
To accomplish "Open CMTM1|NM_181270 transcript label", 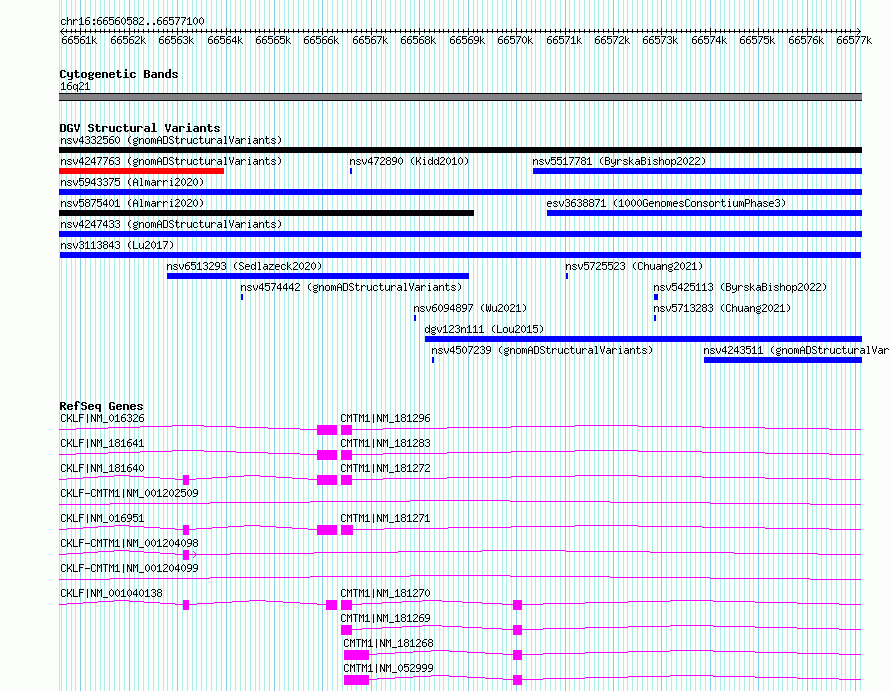I will [x=385, y=593].
